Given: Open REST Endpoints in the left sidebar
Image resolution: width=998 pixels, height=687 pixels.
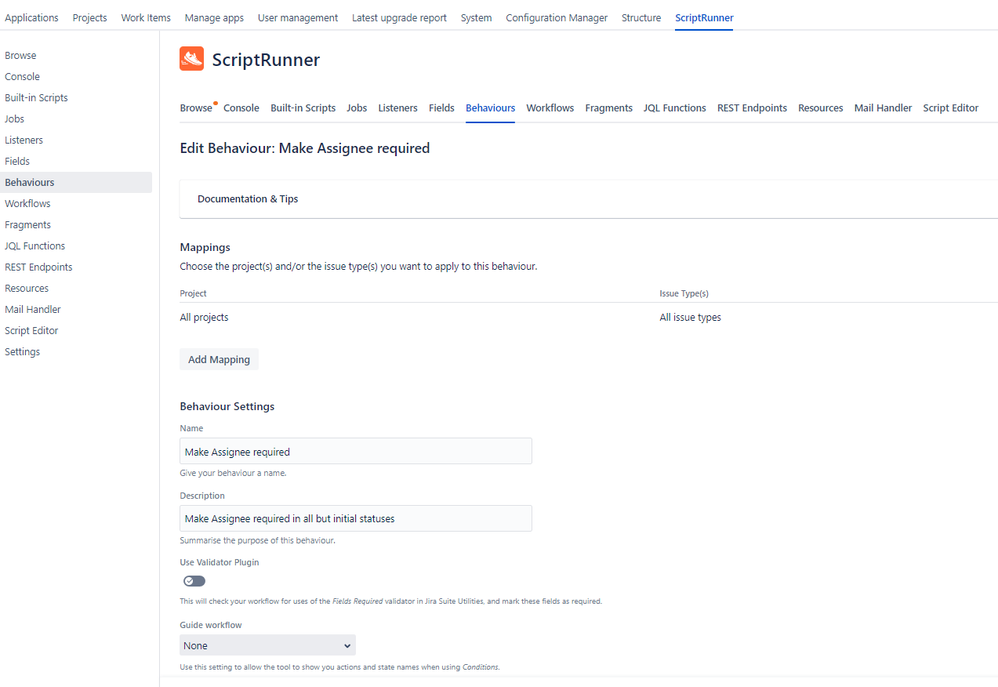Looking at the screenshot, I should click(38, 267).
